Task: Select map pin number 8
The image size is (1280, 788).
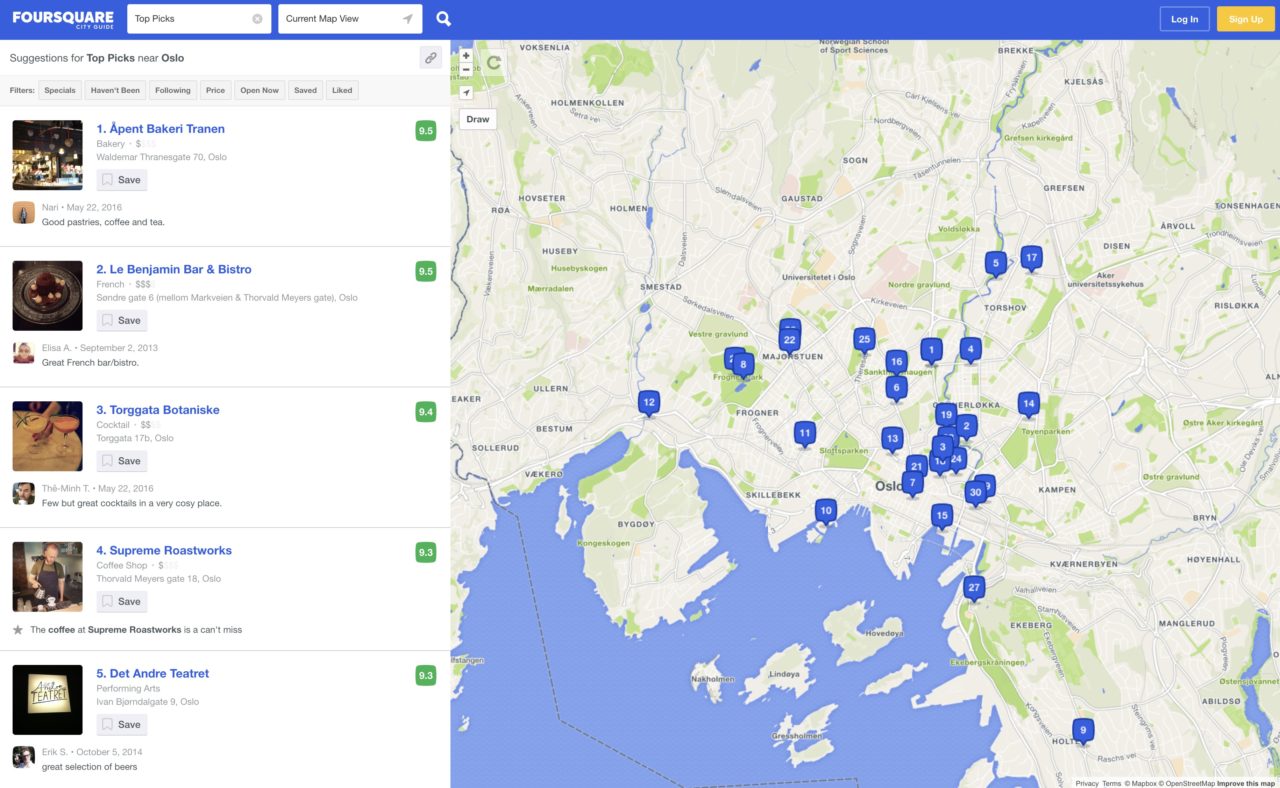Action: tap(743, 366)
